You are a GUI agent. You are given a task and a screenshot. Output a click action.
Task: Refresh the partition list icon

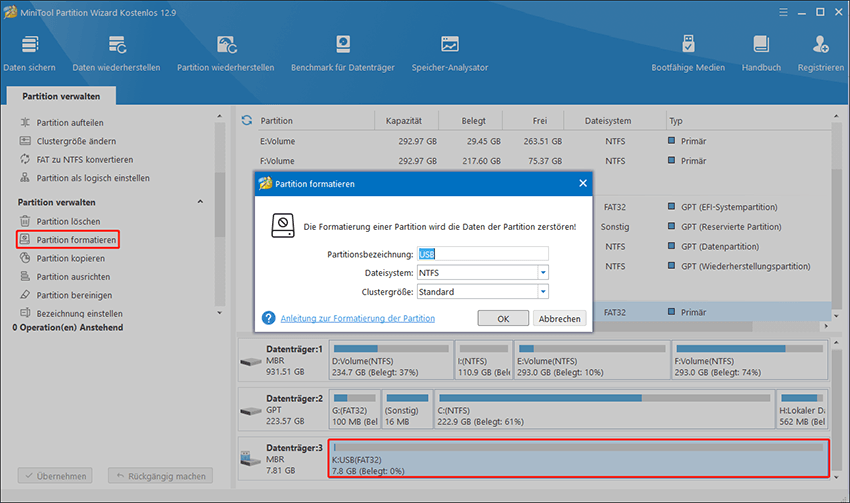247,120
